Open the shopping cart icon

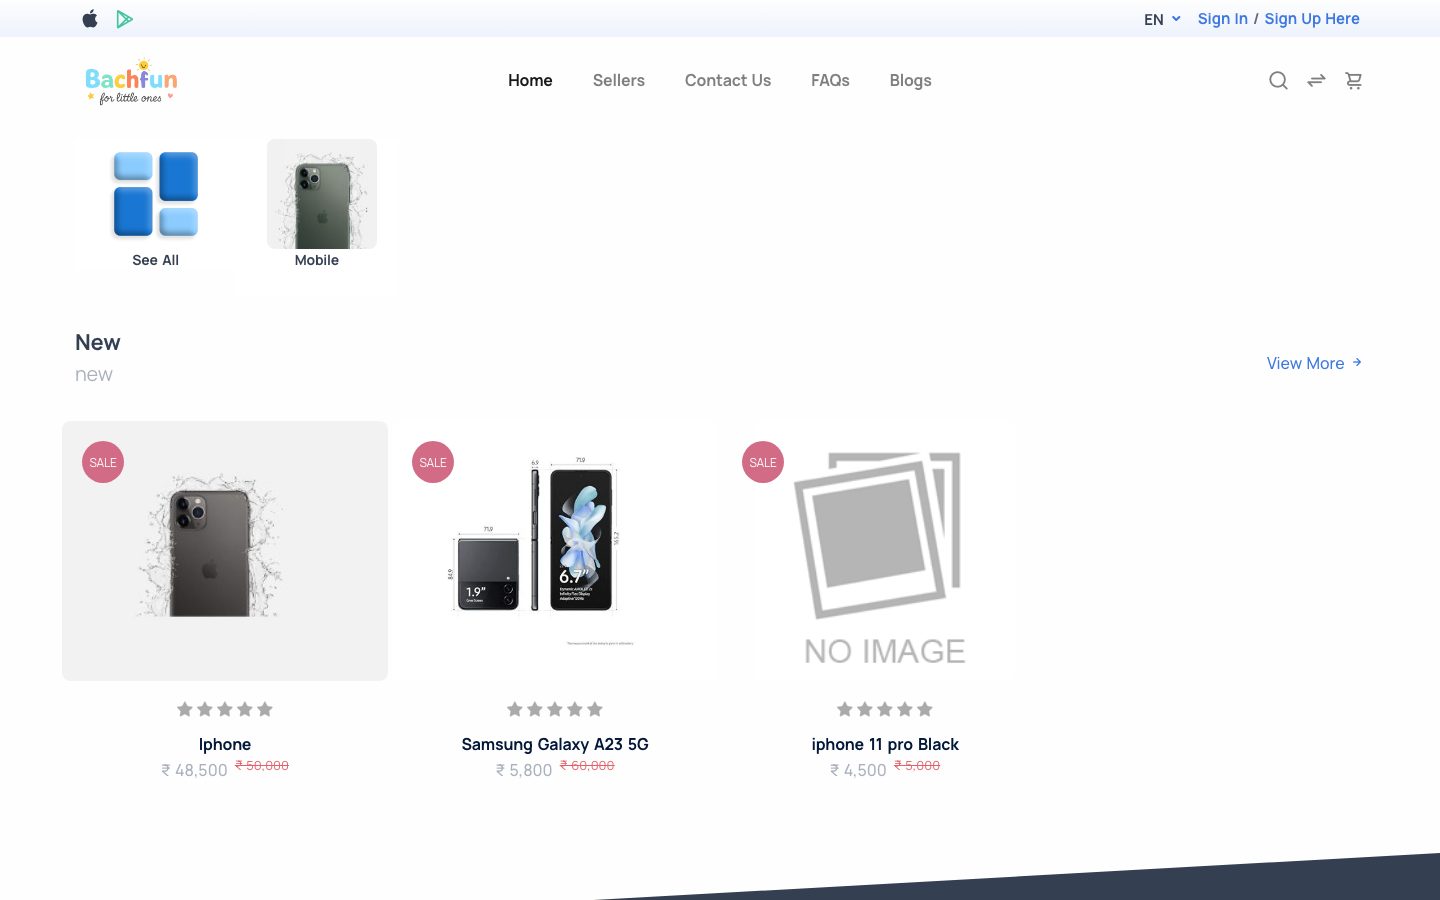pyautogui.click(x=1354, y=80)
